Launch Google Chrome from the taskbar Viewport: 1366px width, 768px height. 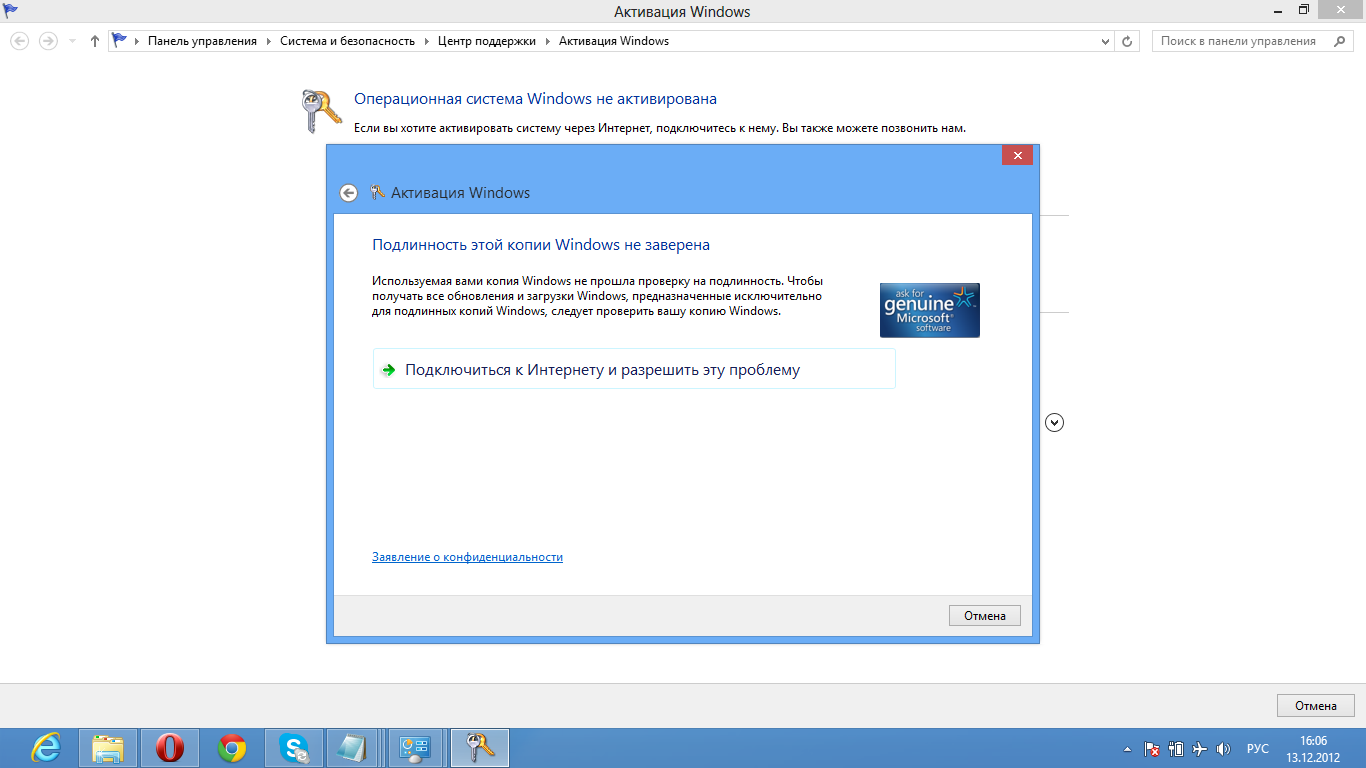(x=231, y=747)
